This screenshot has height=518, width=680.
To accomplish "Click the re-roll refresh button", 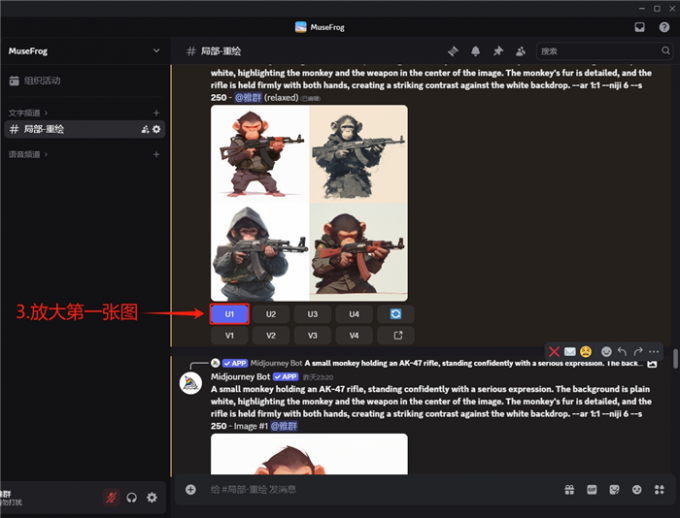I will 396,314.
